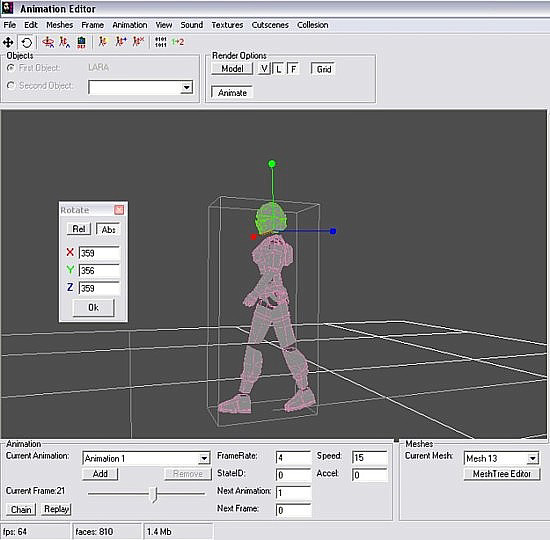Click the red X-axis gizmo handle

(254, 237)
